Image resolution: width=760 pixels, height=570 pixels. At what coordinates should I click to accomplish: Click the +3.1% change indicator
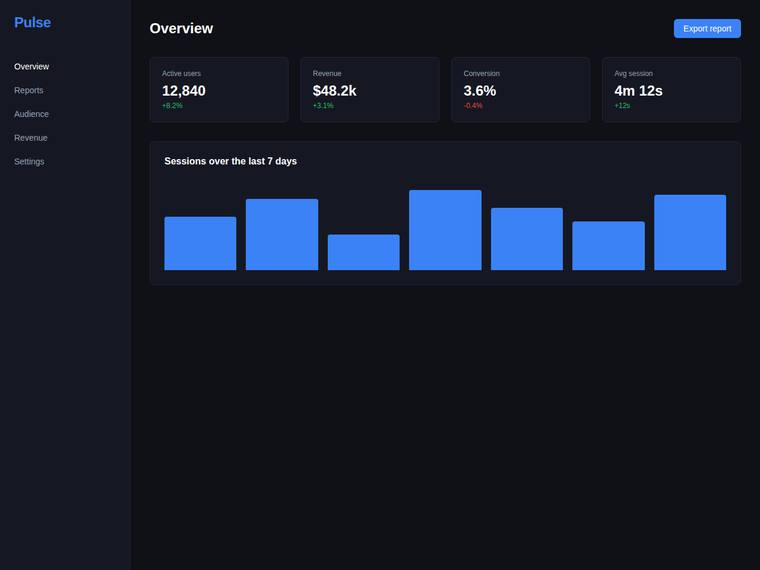pos(323,105)
